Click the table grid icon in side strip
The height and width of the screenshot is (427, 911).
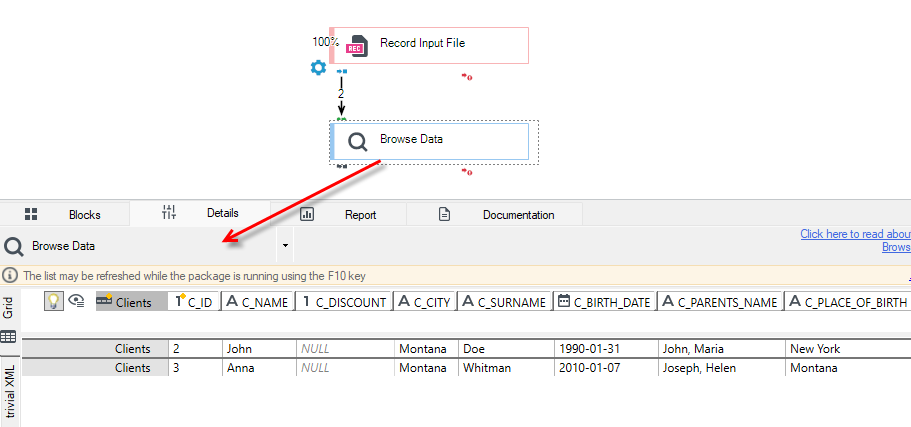click(8, 337)
